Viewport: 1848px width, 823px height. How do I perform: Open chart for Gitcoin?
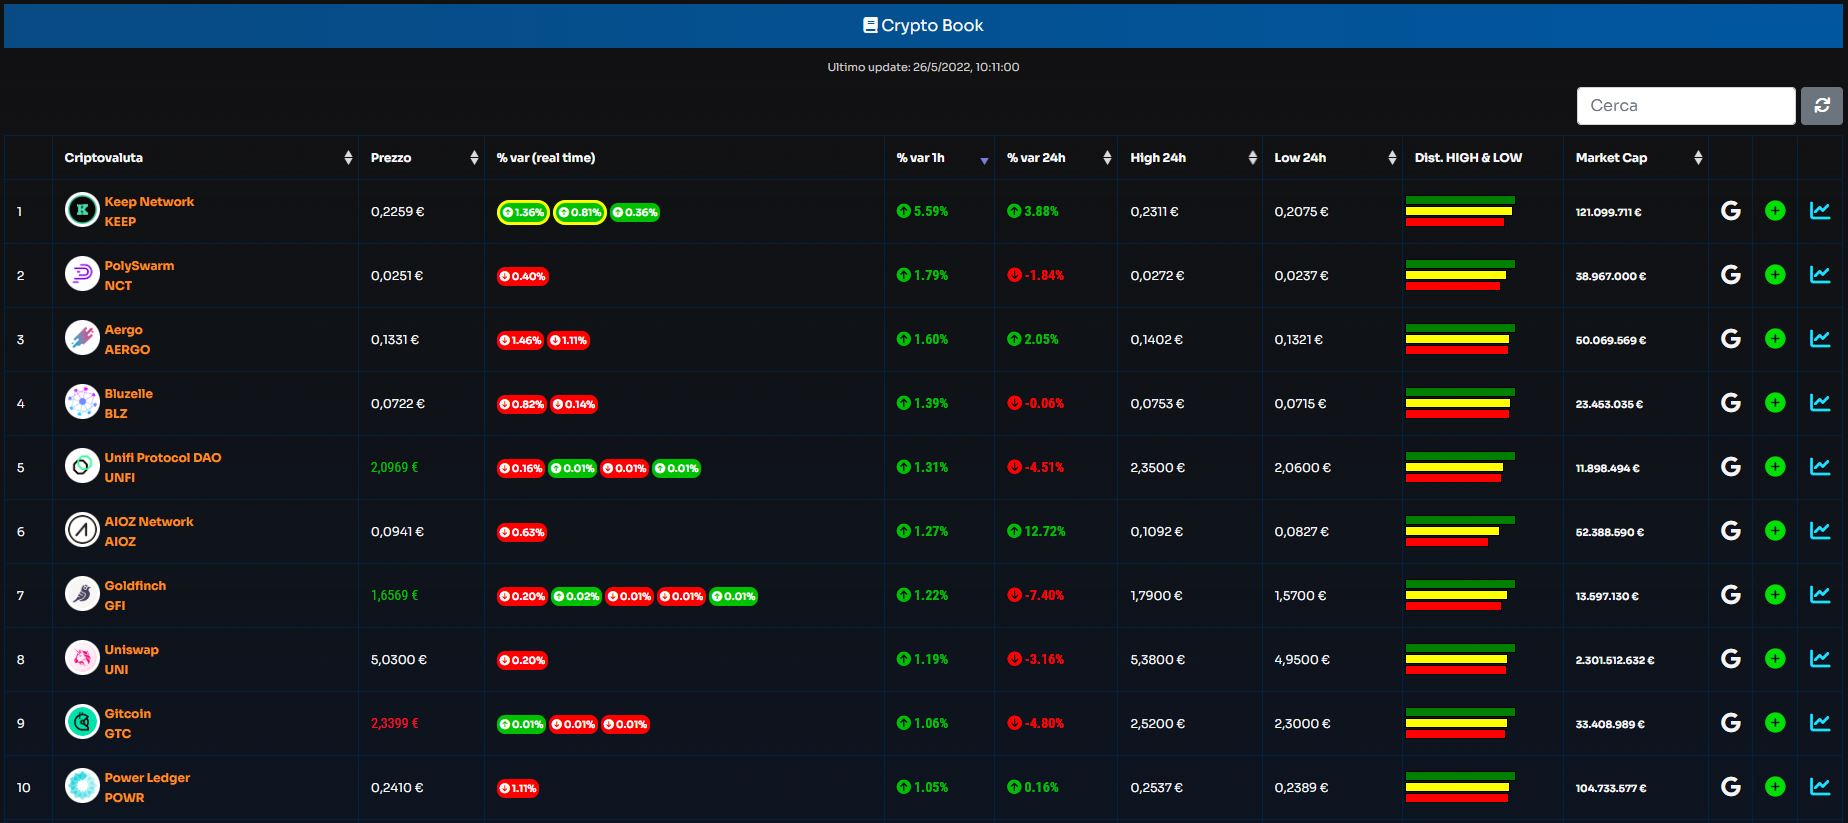1820,722
